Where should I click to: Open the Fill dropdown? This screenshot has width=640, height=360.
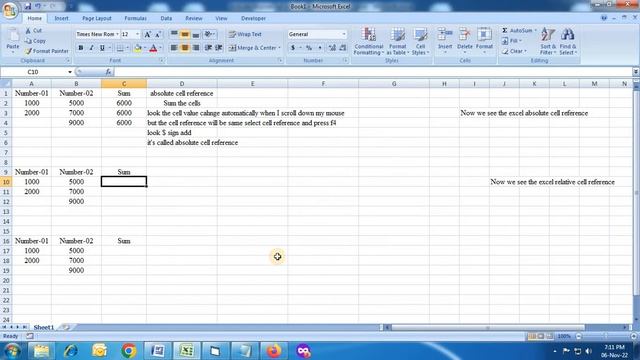coord(512,41)
